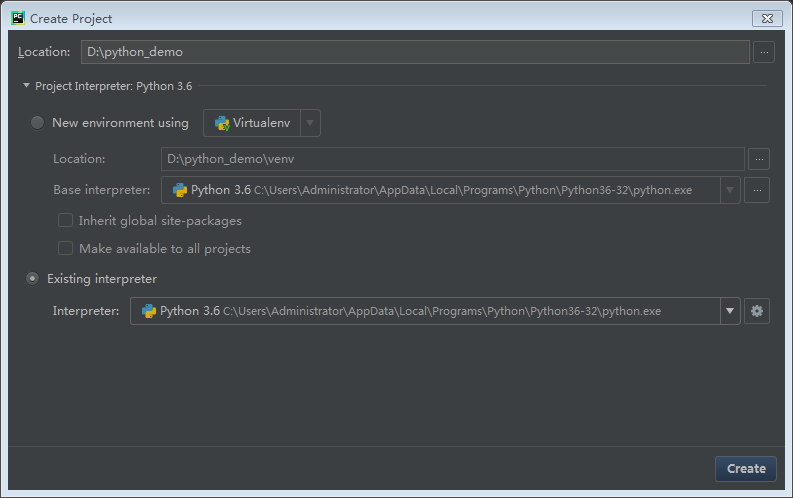Screen dimensions: 793x498
Task: Close the Create Project dialog
Action: click(767, 18)
